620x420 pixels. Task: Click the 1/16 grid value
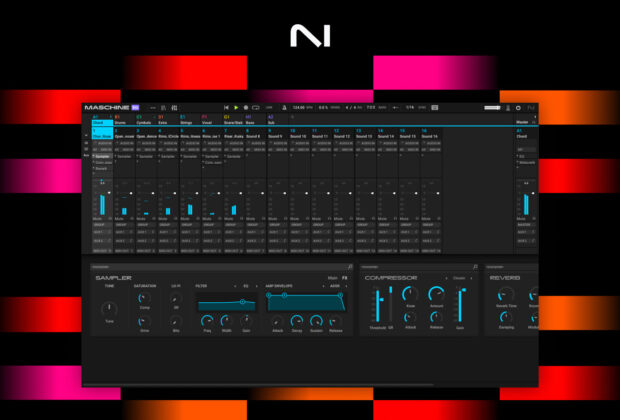pyautogui.click(x=410, y=108)
